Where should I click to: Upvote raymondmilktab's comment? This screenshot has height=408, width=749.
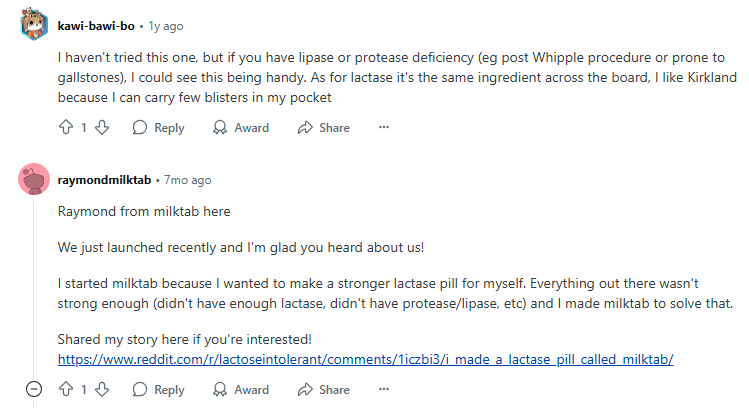(x=67, y=389)
